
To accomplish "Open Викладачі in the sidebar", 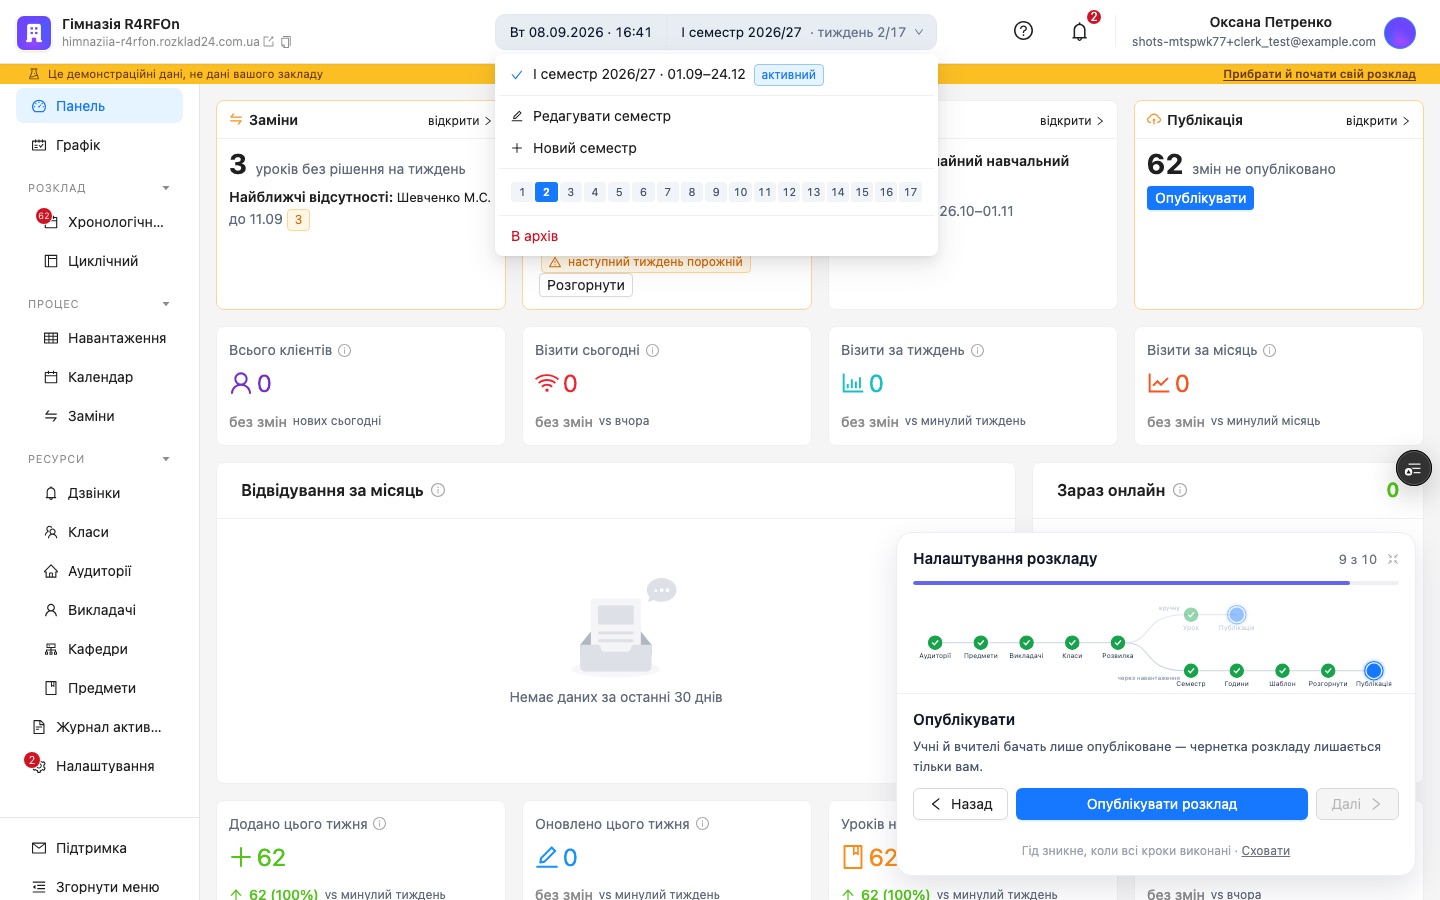I will click(100, 610).
